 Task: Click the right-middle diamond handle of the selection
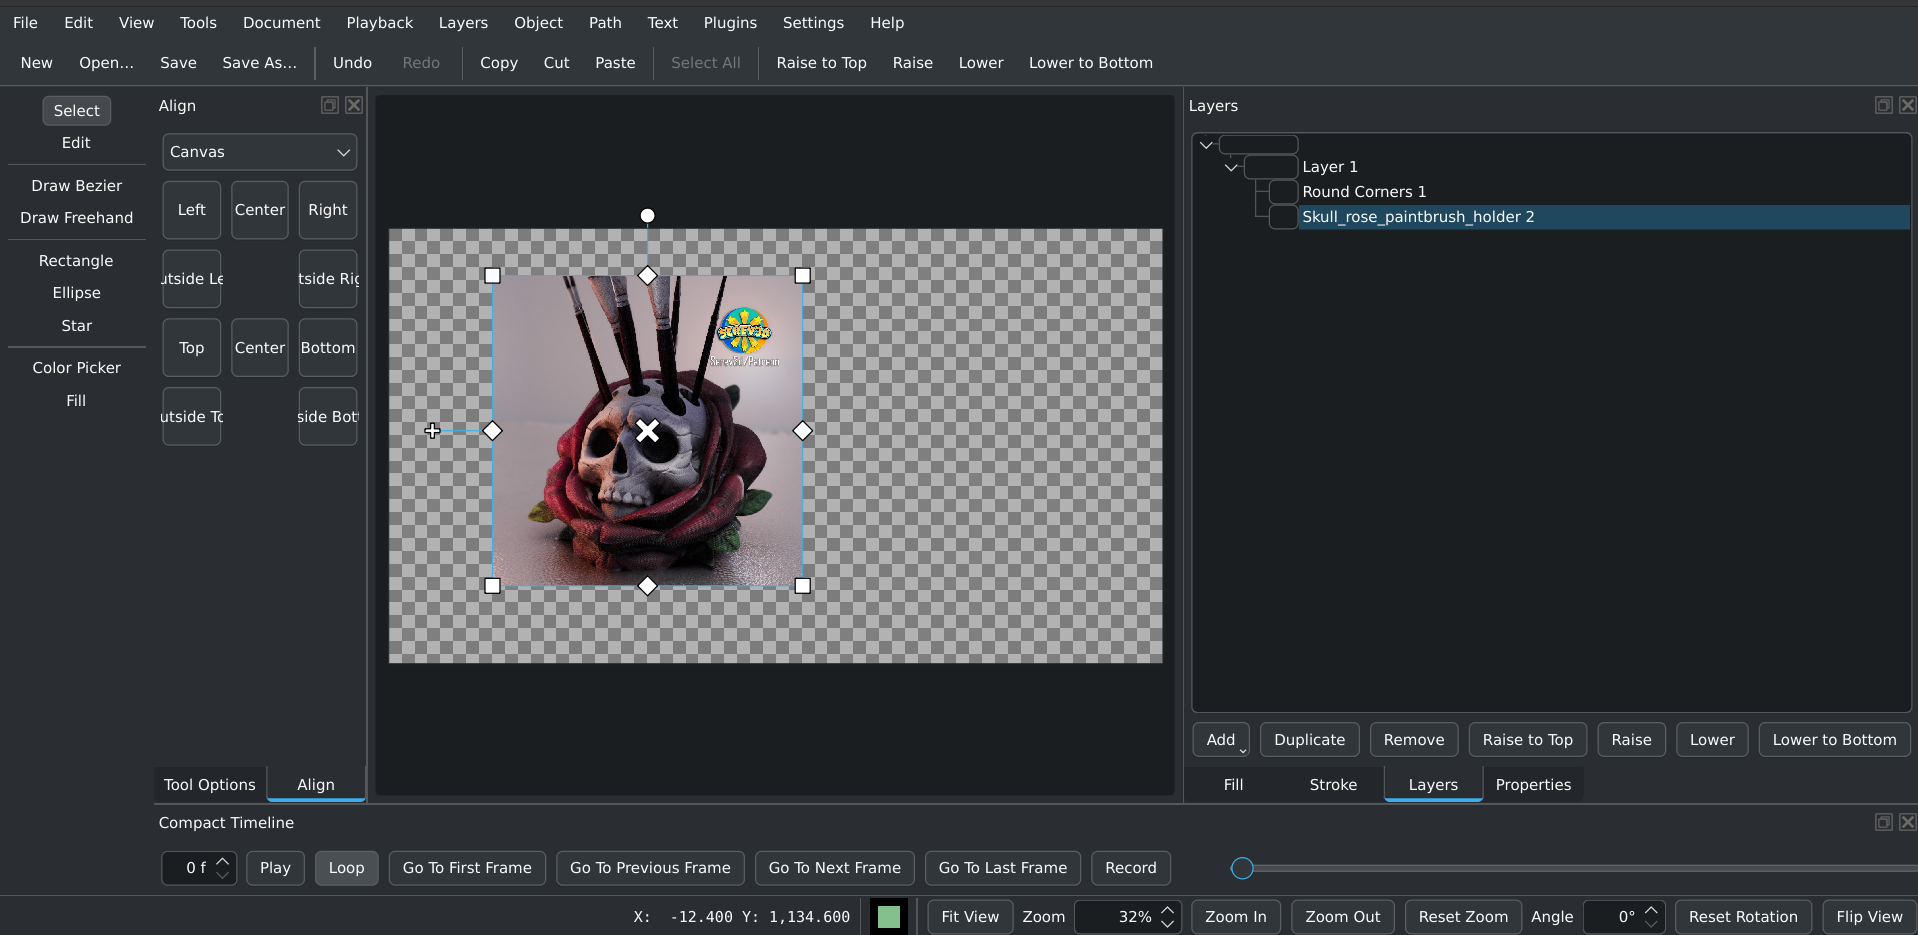(x=802, y=431)
